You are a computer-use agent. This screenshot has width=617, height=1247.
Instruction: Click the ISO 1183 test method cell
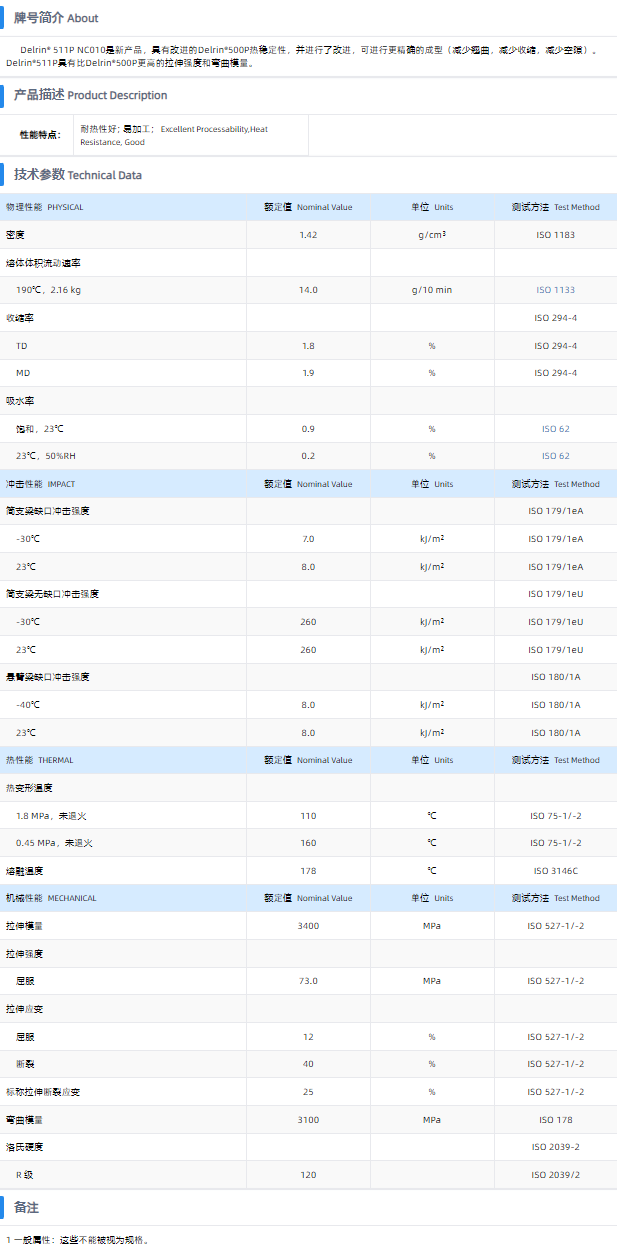pyautogui.click(x=555, y=235)
